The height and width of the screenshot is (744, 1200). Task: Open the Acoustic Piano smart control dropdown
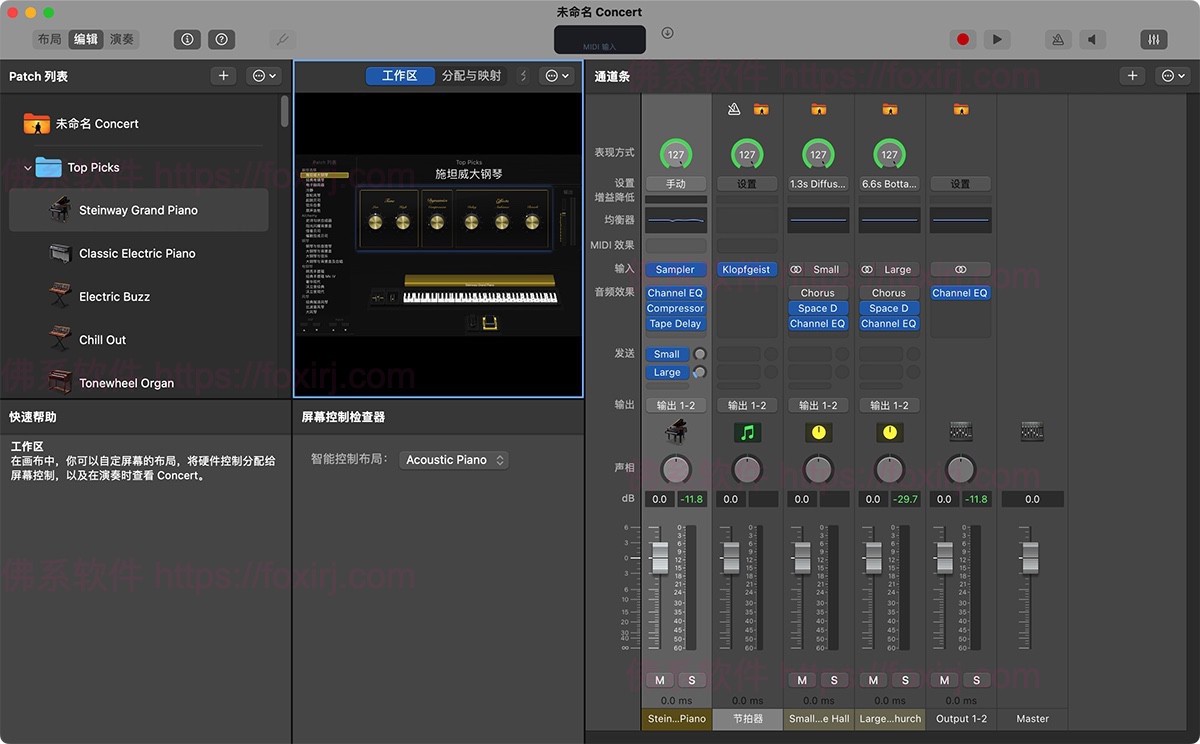(x=456, y=460)
